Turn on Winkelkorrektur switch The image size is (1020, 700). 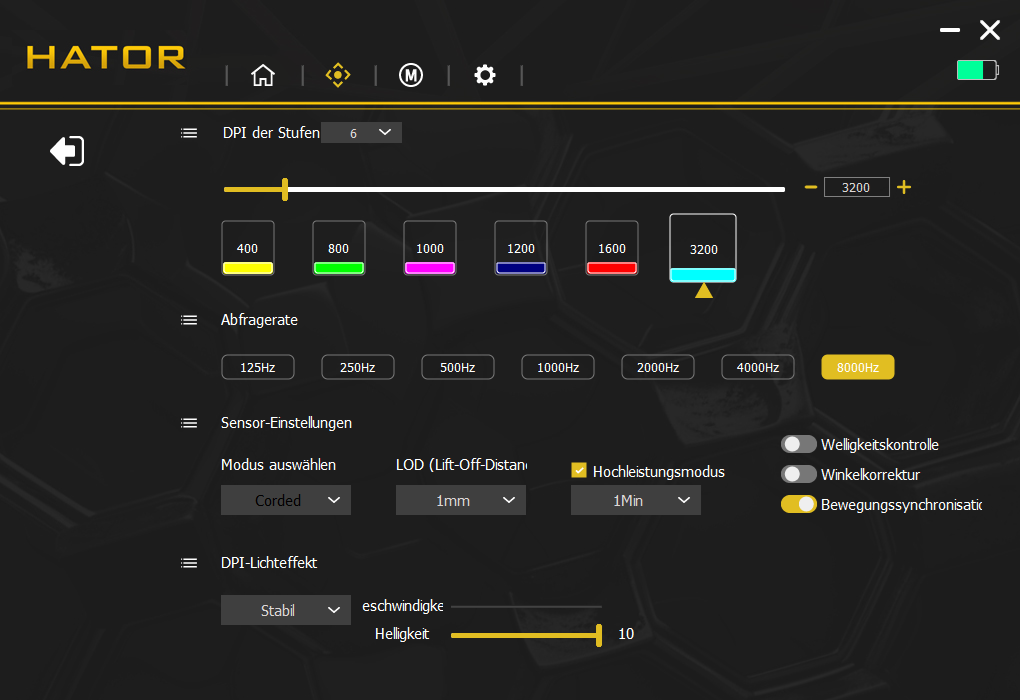click(799, 474)
